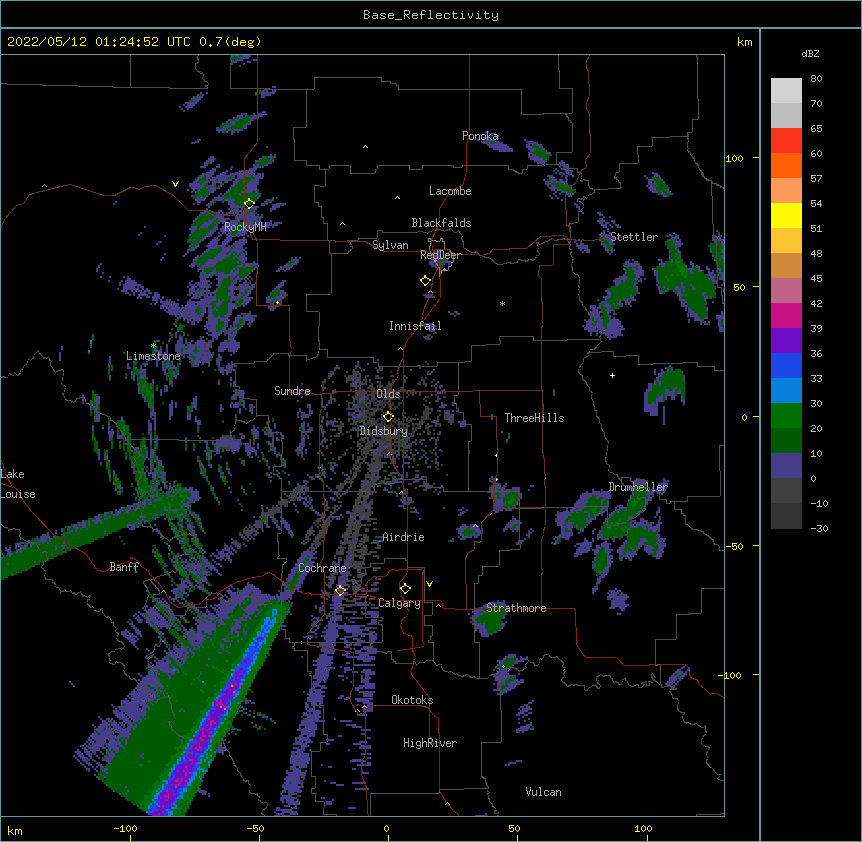Click the yellow marker south of RedDeer
Screen dimensions: 862x842
tap(425, 281)
